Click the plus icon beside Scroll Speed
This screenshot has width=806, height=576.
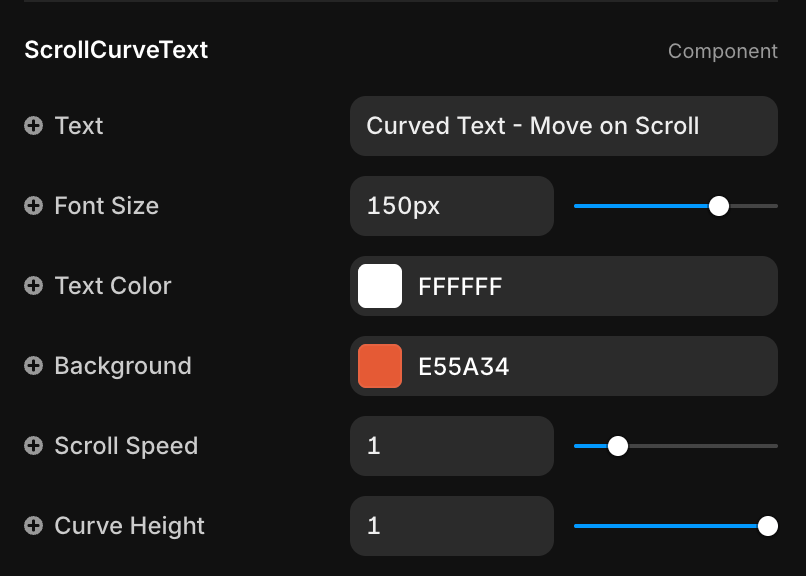(34, 446)
